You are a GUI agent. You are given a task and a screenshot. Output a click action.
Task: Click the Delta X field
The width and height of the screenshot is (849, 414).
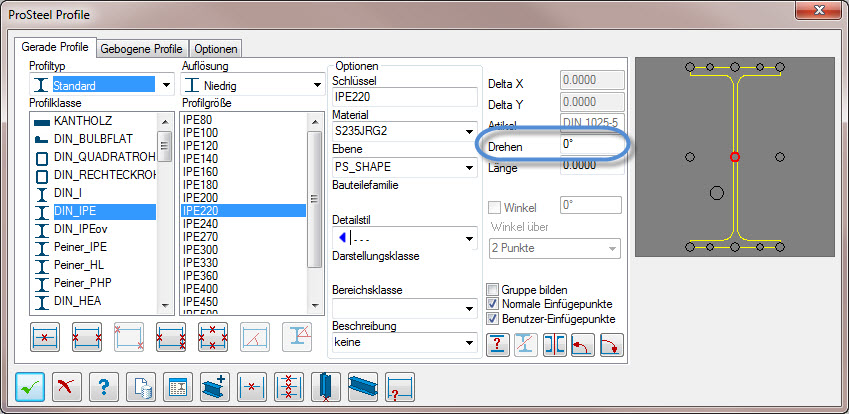[x=592, y=80]
